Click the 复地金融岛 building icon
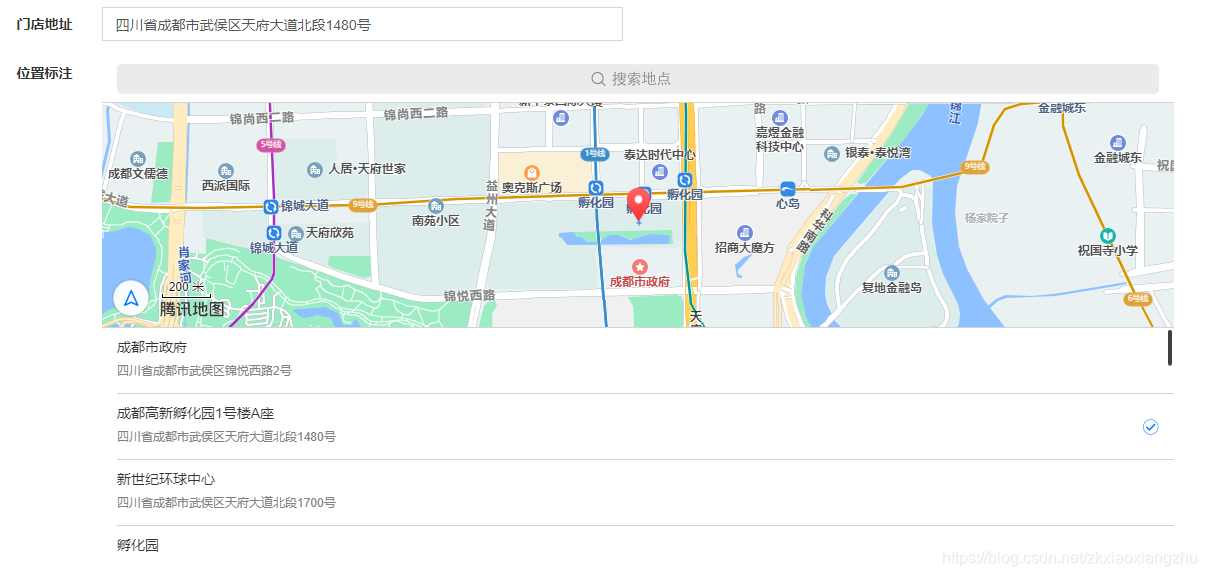Viewport: 1206px width, 576px height. coord(892,272)
